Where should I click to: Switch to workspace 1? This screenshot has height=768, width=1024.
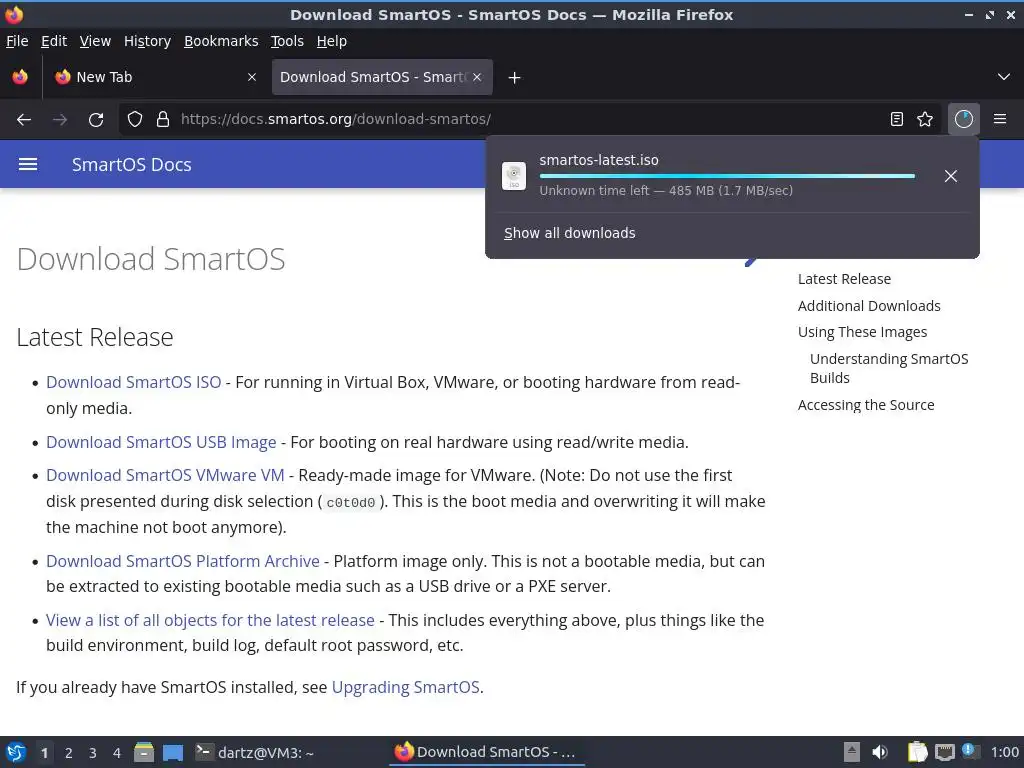click(44, 753)
